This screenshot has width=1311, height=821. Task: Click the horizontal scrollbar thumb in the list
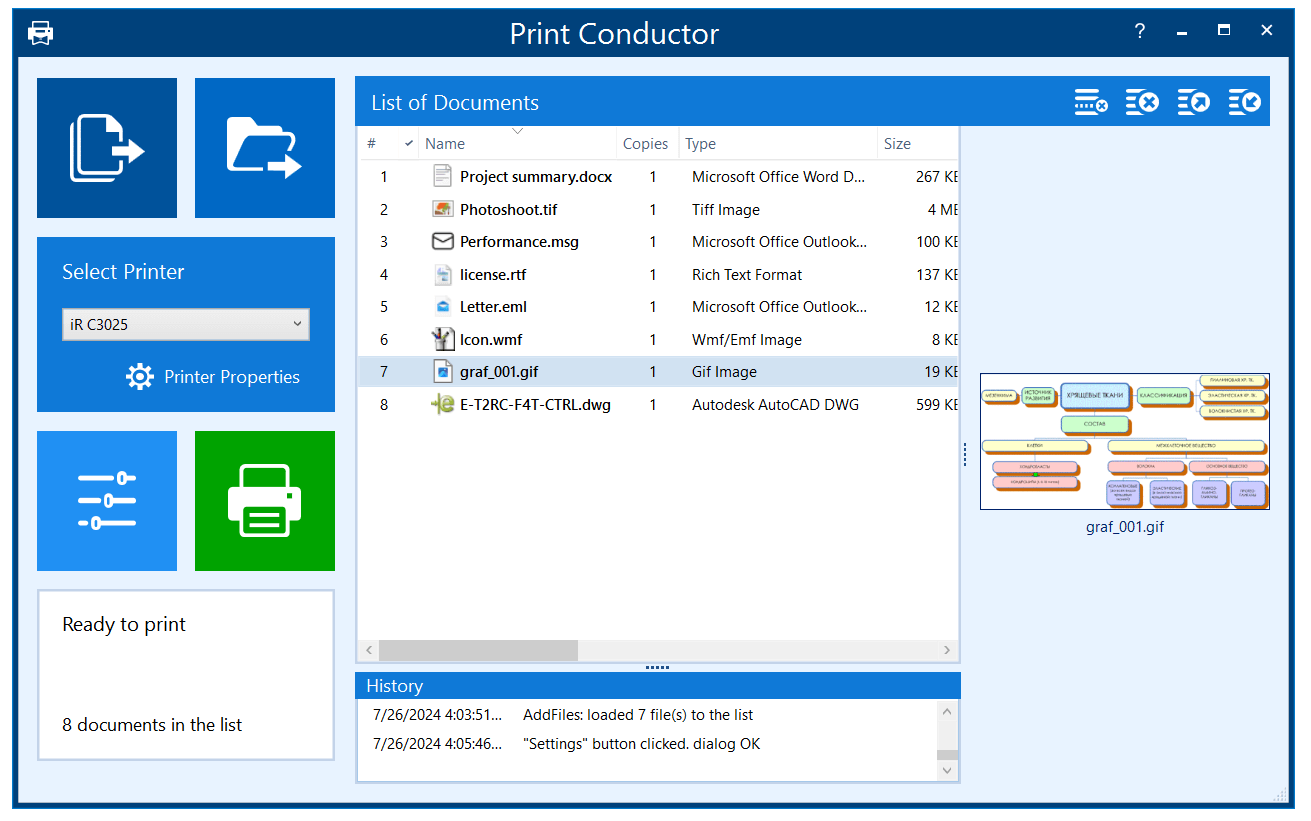pyautogui.click(x=478, y=651)
